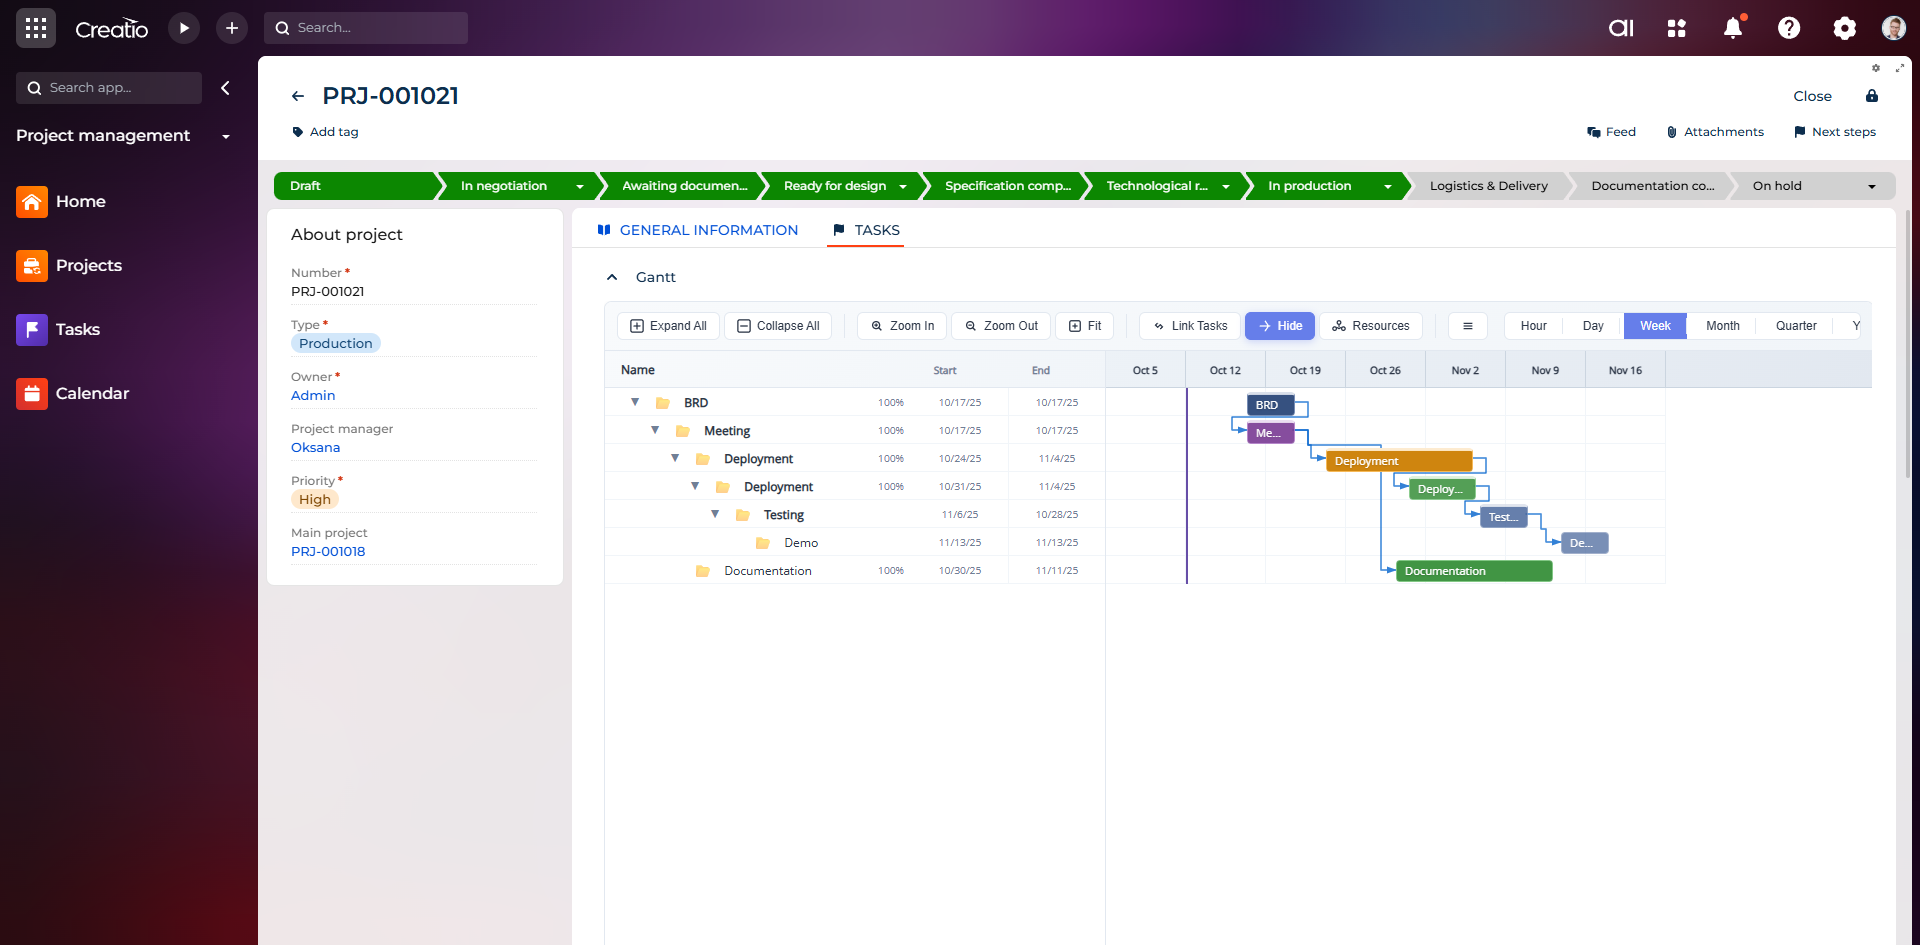Open the app launcher grid icon
Viewport: 1920px width, 945px height.
point(36,28)
